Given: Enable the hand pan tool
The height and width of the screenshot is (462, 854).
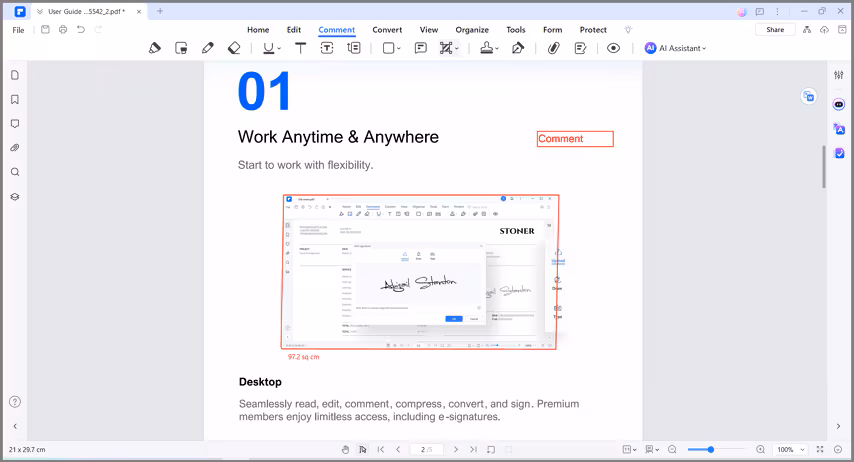Looking at the screenshot, I should pyautogui.click(x=345, y=450).
